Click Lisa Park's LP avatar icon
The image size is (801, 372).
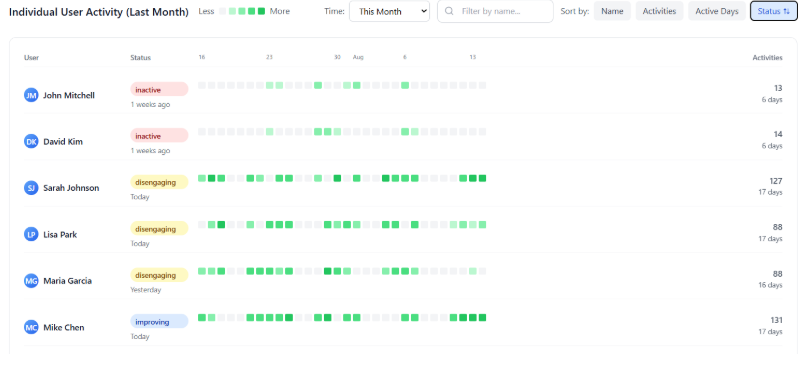[31, 235]
